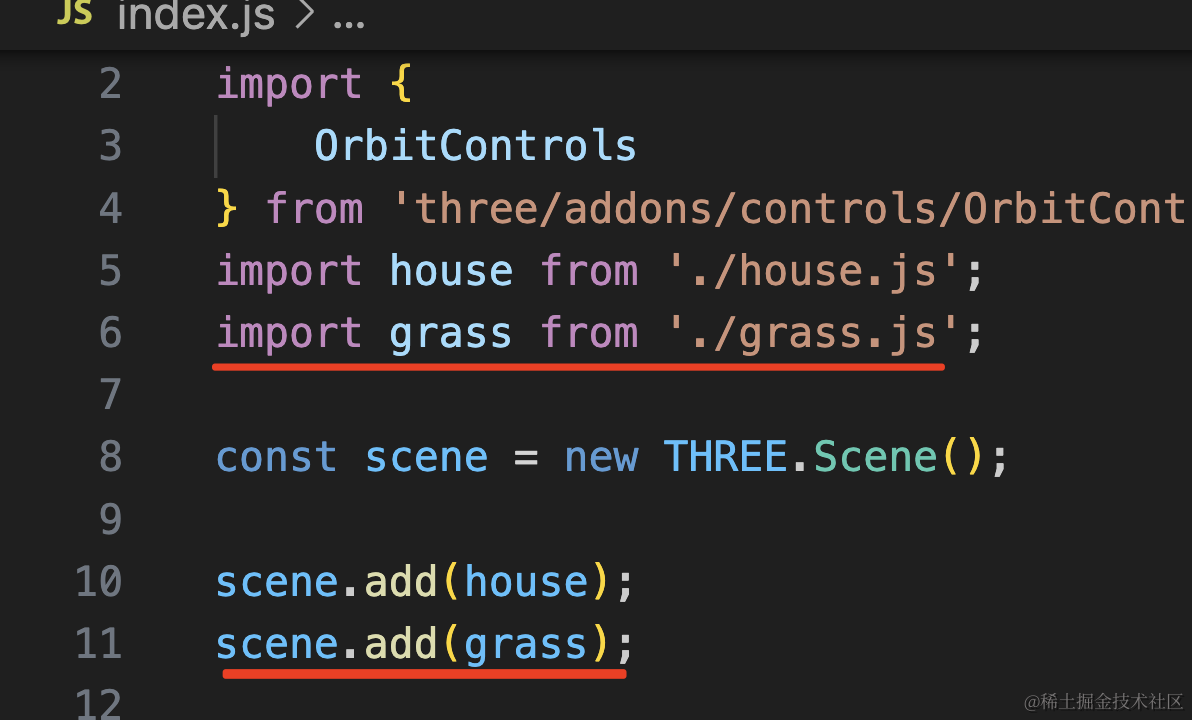Click the const keyword on line 8
Image resolution: width=1192 pixels, height=720 pixels.
276,458
